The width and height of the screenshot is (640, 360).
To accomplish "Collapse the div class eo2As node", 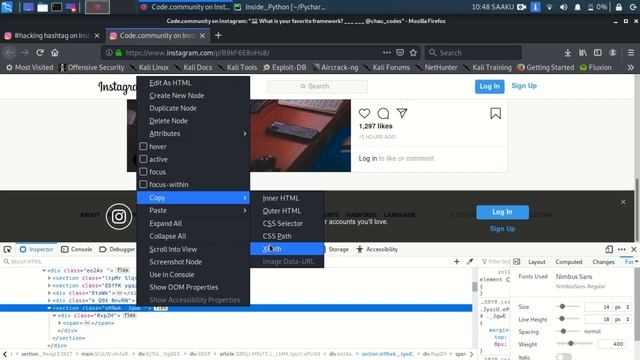I will coord(44,270).
